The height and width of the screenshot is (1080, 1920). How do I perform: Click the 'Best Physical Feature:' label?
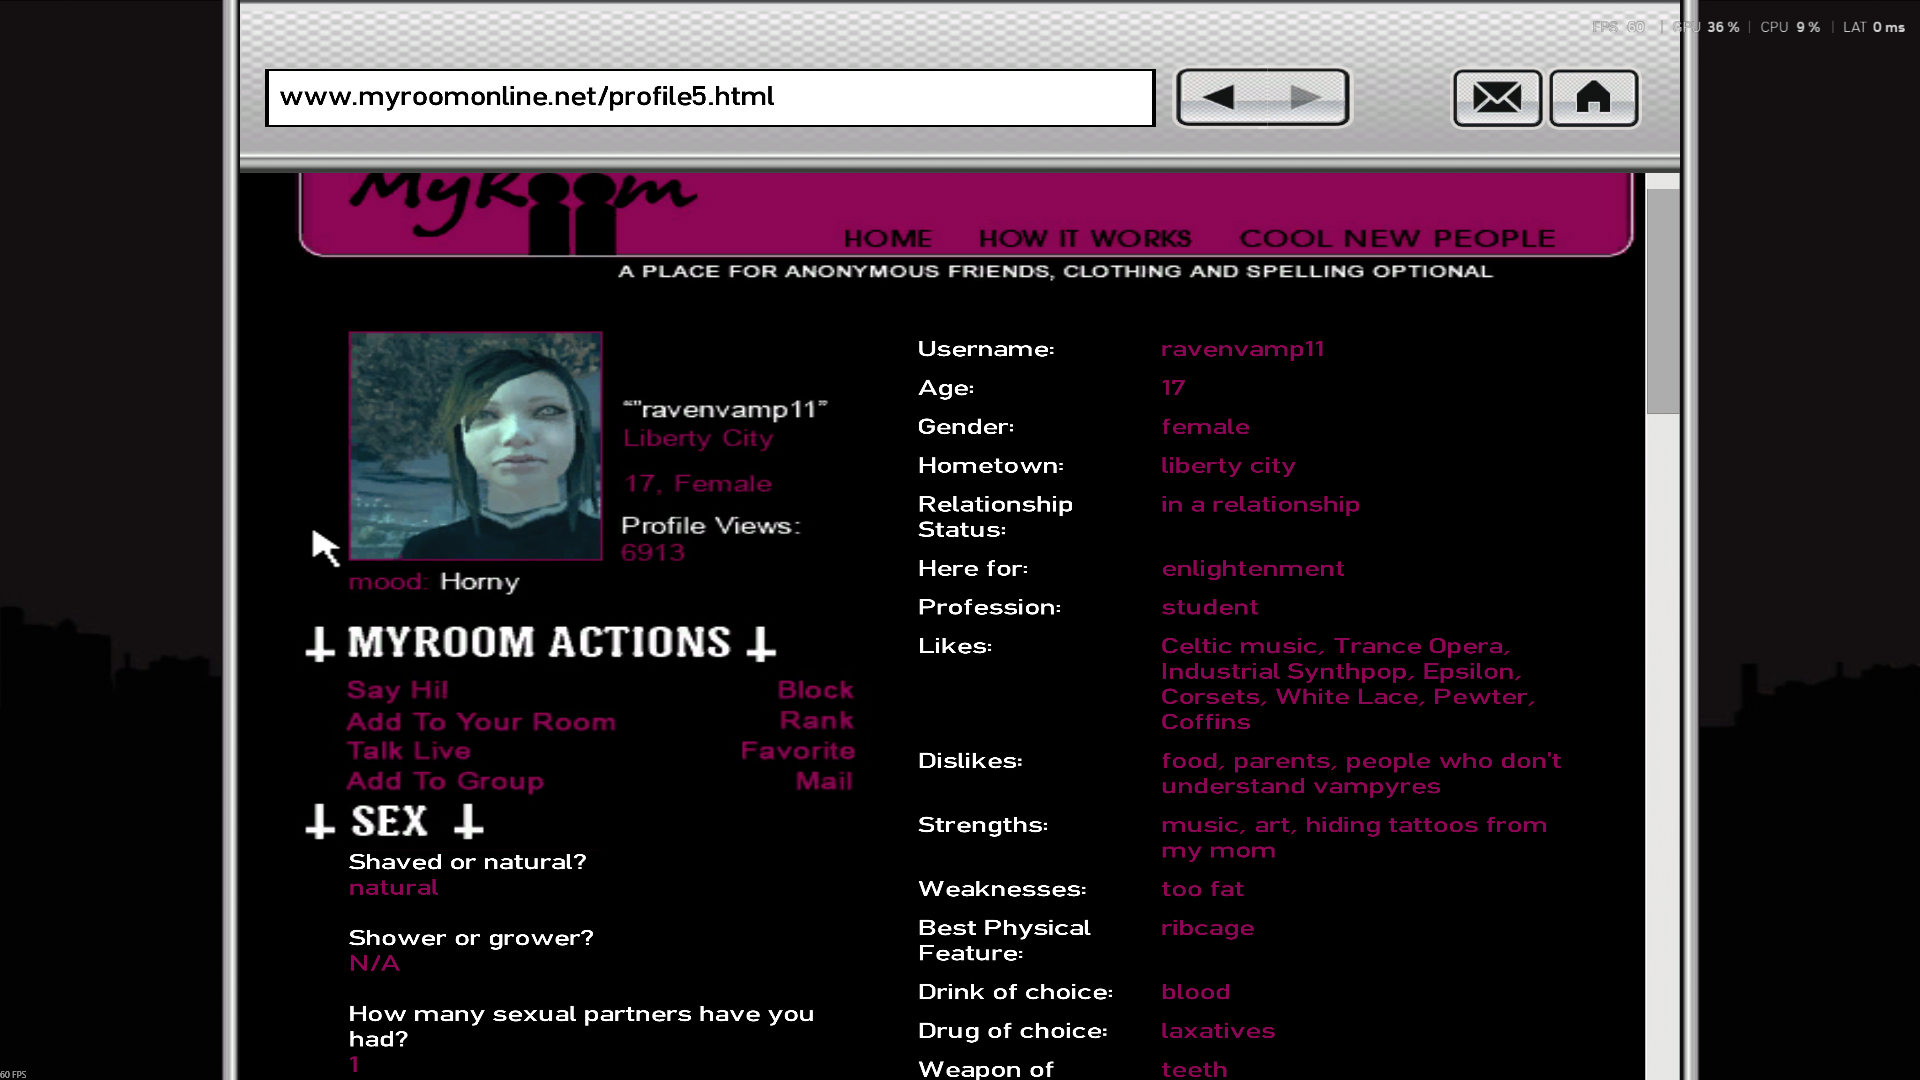pyautogui.click(x=1004, y=941)
